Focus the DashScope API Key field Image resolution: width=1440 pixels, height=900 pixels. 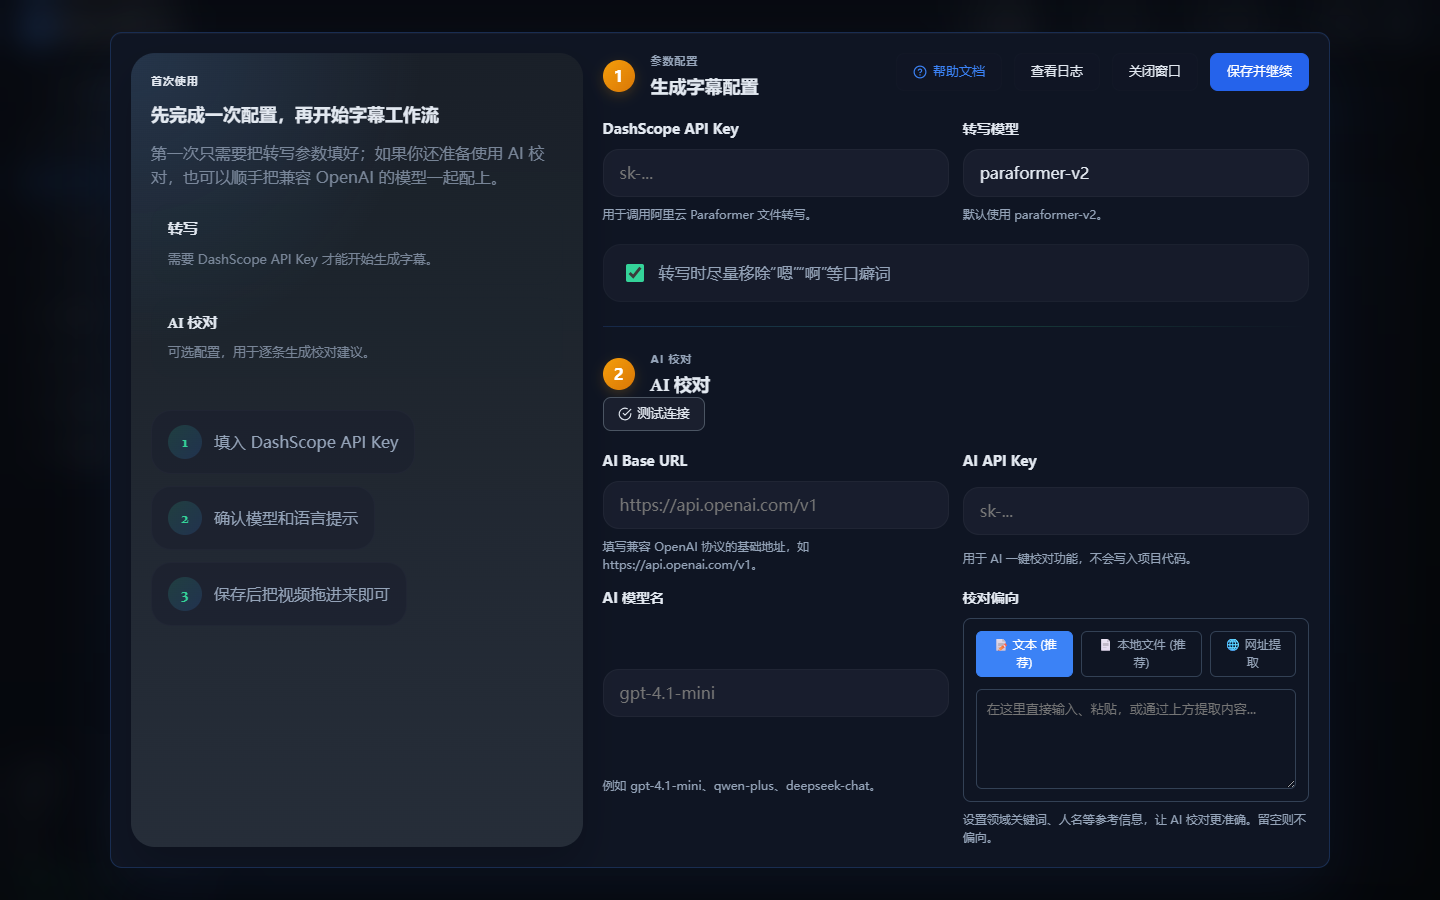776,173
